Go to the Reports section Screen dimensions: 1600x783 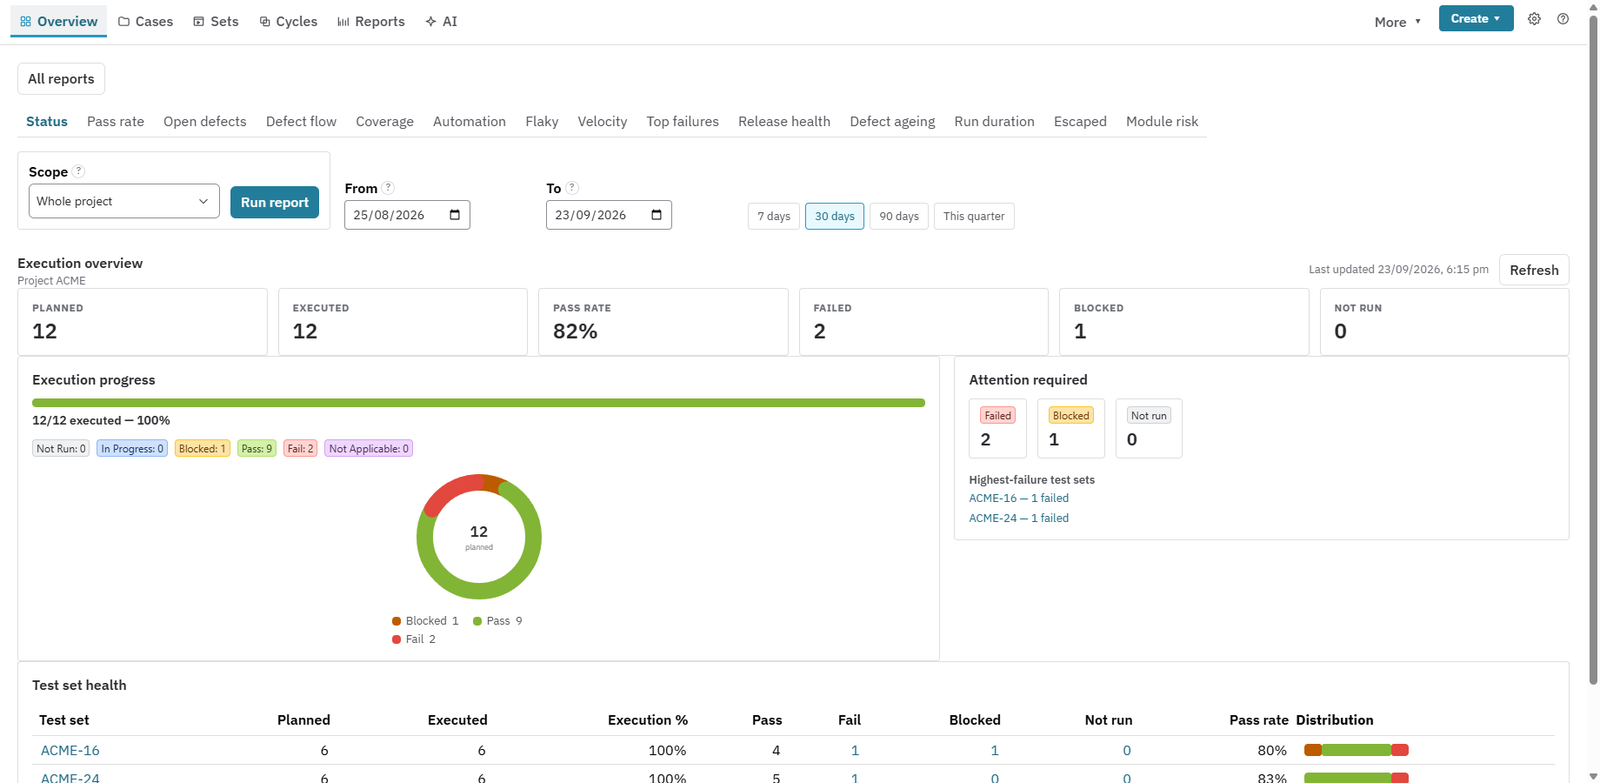point(371,21)
